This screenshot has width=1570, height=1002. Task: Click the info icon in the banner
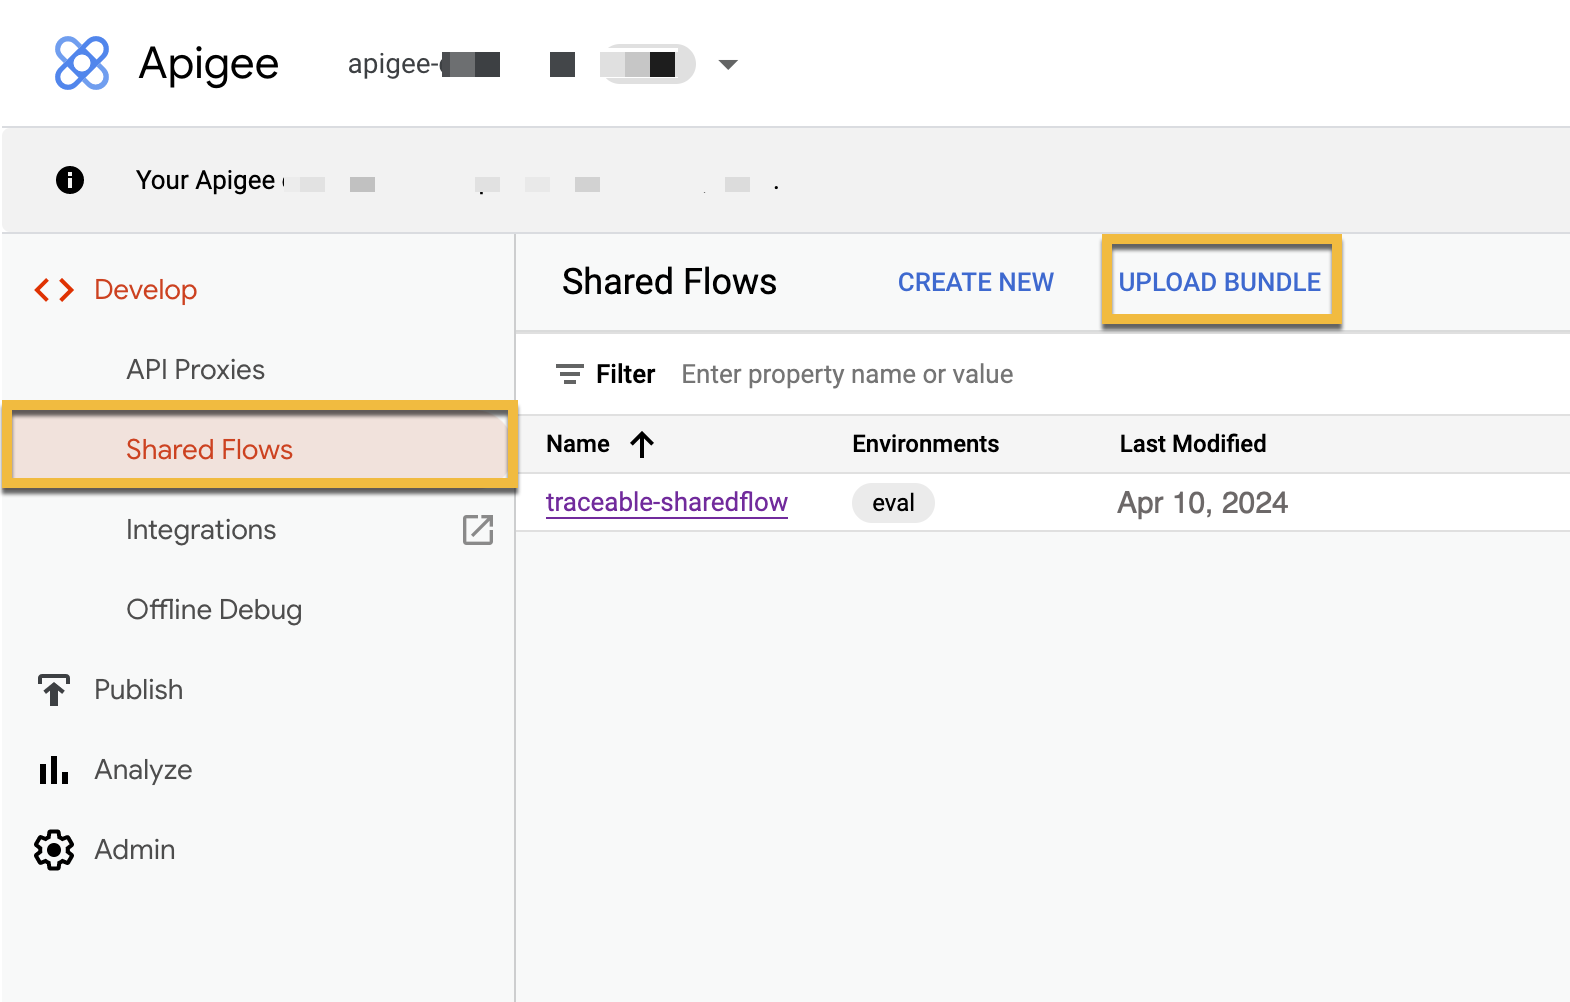(70, 180)
